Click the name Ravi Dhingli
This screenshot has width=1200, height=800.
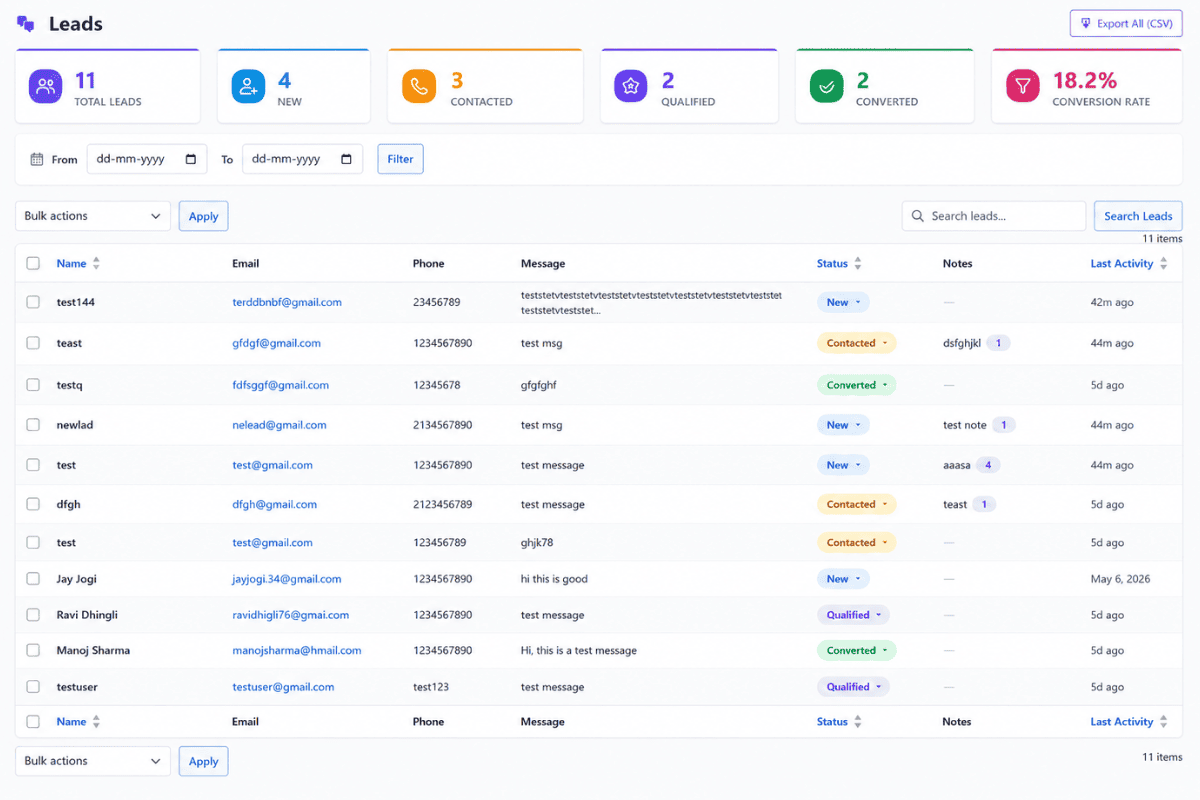[87, 615]
